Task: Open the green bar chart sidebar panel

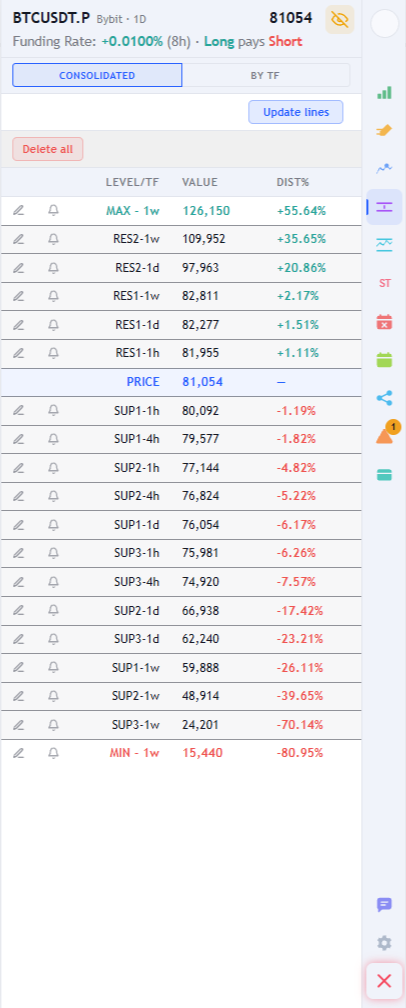Action: tap(384, 93)
